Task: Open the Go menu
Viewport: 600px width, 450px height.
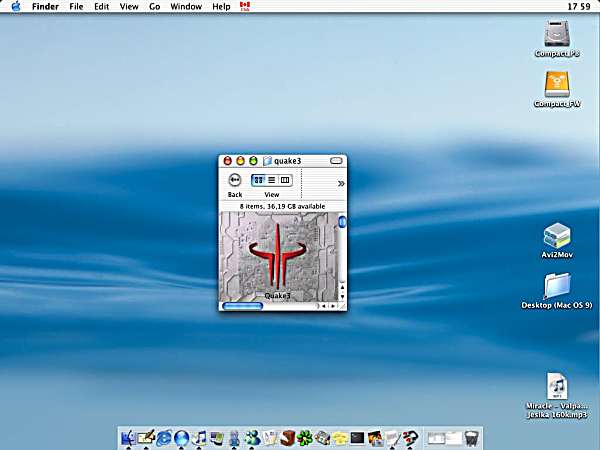Action: [x=154, y=7]
